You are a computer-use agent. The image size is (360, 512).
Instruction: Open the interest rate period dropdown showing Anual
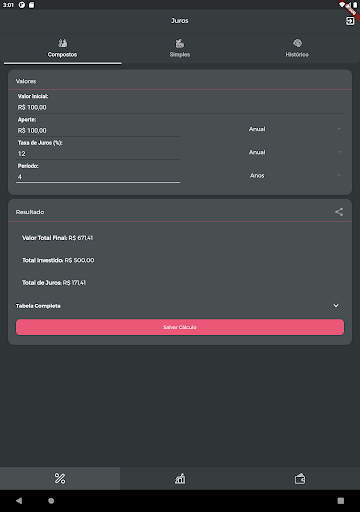pos(295,152)
